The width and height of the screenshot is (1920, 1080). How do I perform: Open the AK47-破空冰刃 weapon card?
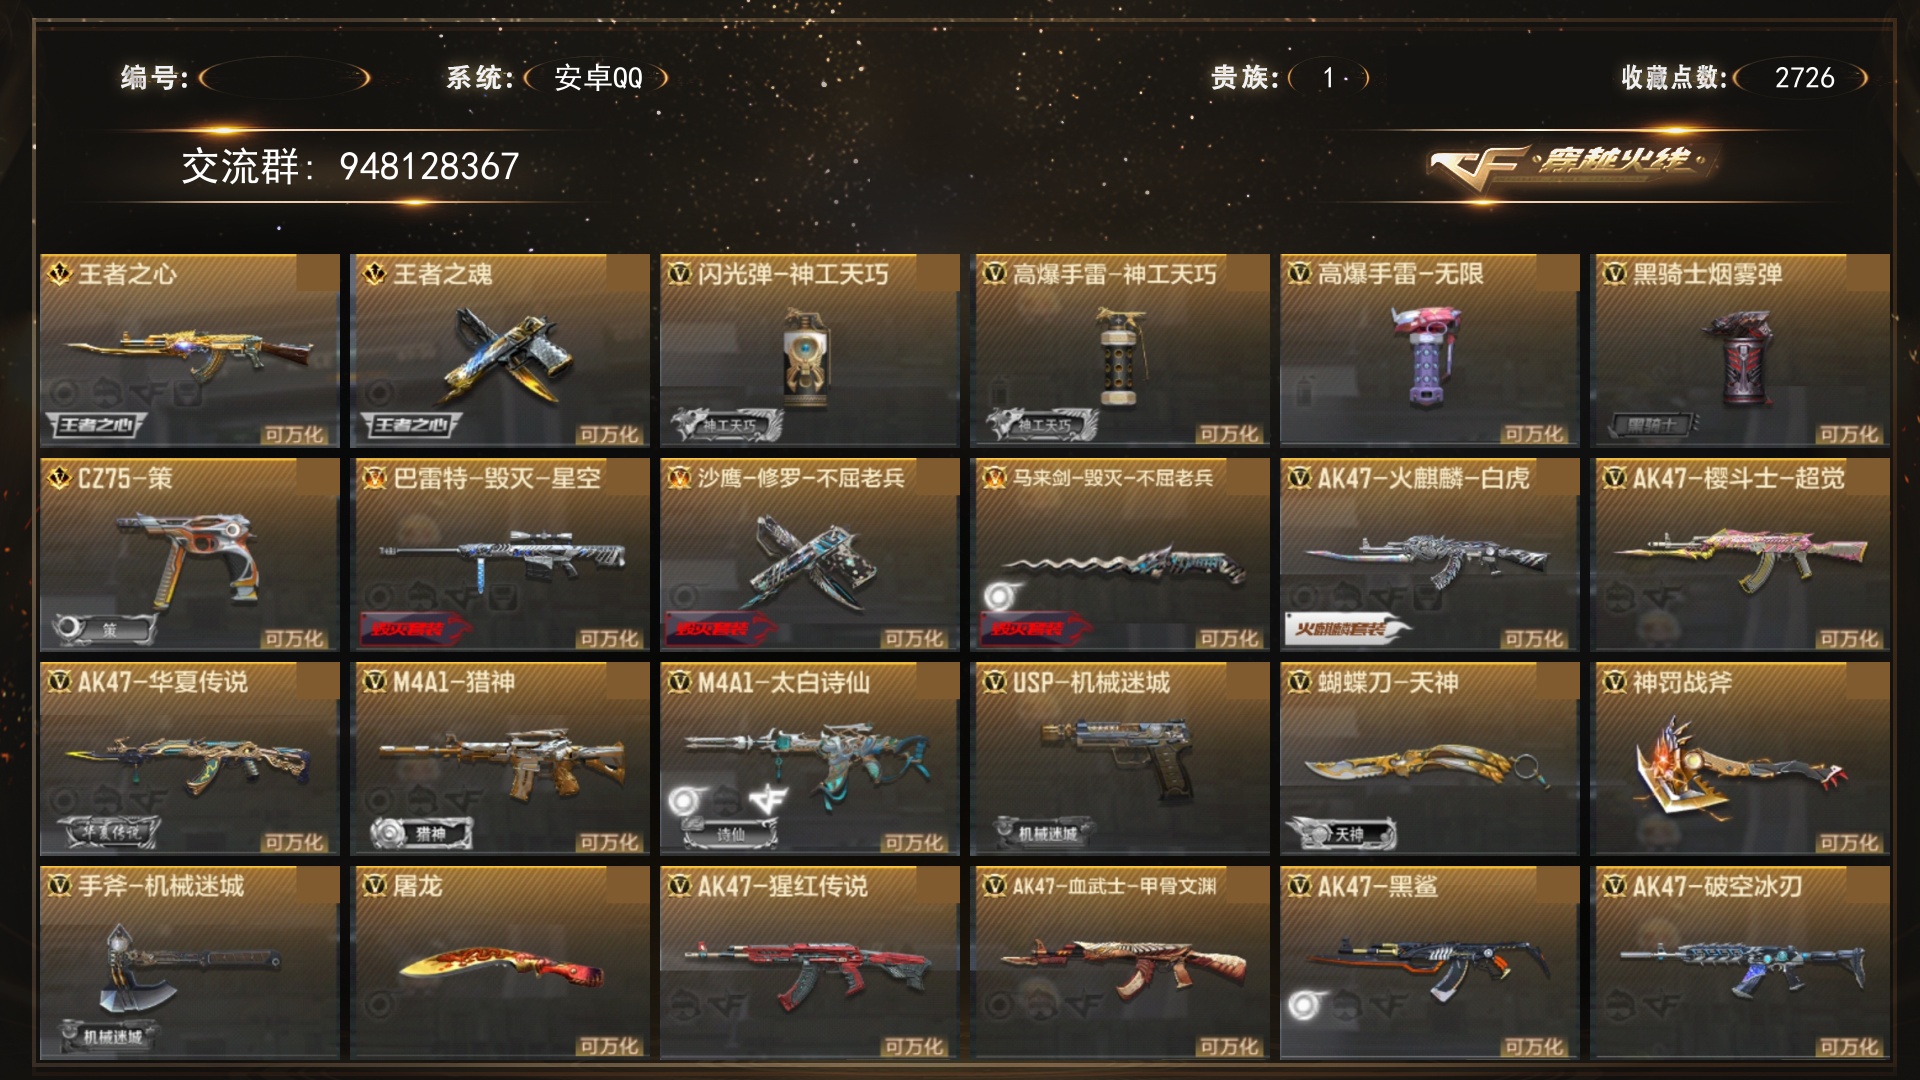coord(1740,962)
